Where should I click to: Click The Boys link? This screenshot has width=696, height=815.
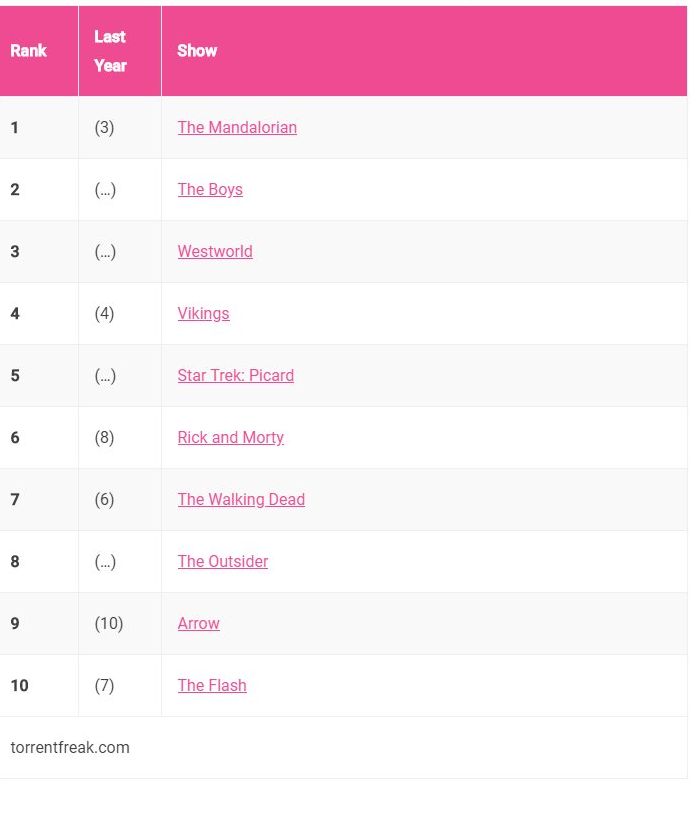pos(210,189)
